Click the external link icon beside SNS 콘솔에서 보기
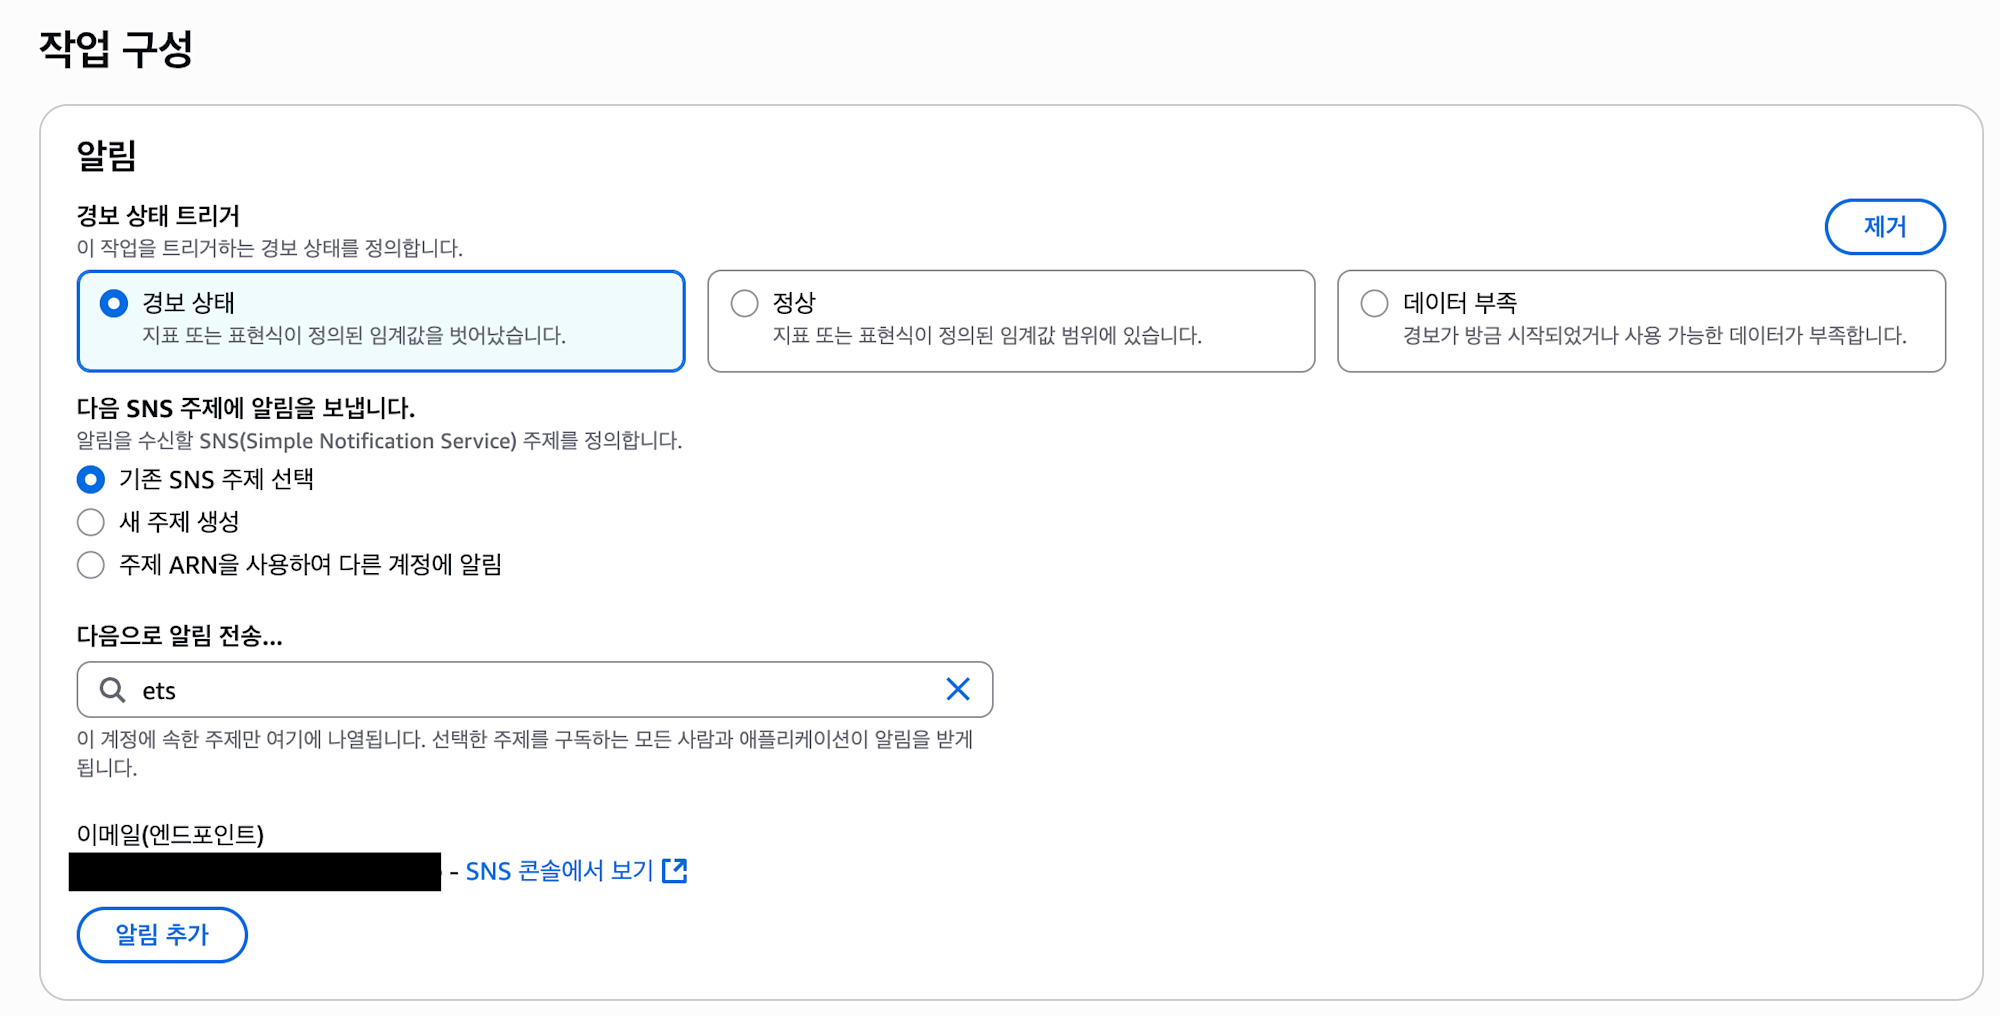 pyautogui.click(x=675, y=871)
